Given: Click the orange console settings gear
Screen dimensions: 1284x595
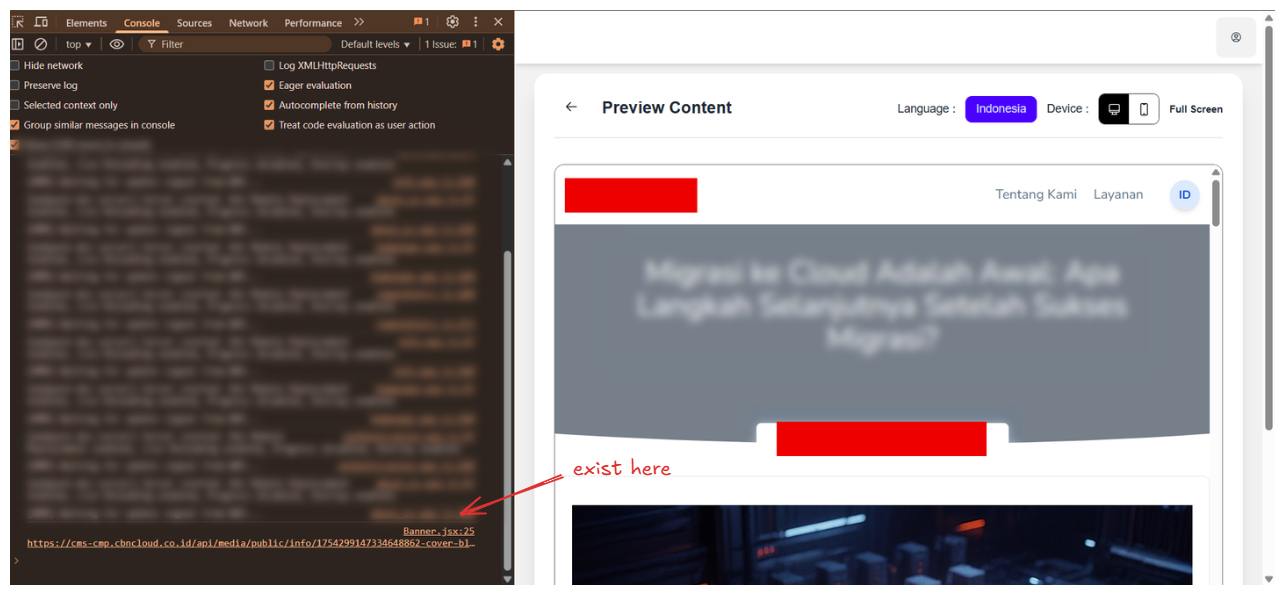Looking at the screenshot, I should coord(498,44).
